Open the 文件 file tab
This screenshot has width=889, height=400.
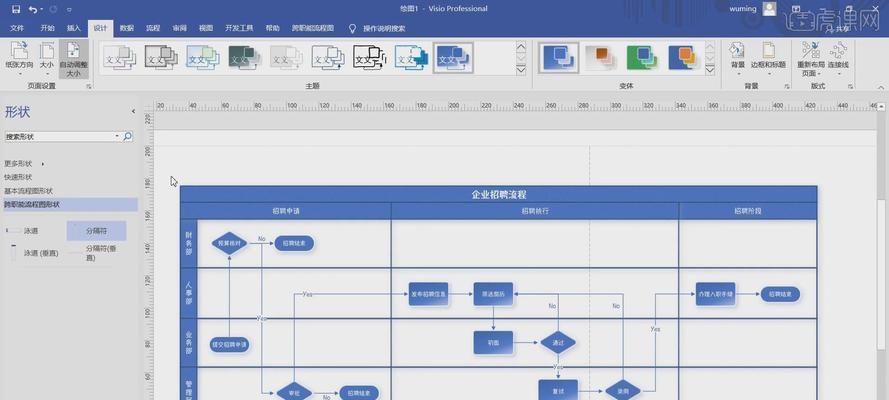(x=17, y=28)
